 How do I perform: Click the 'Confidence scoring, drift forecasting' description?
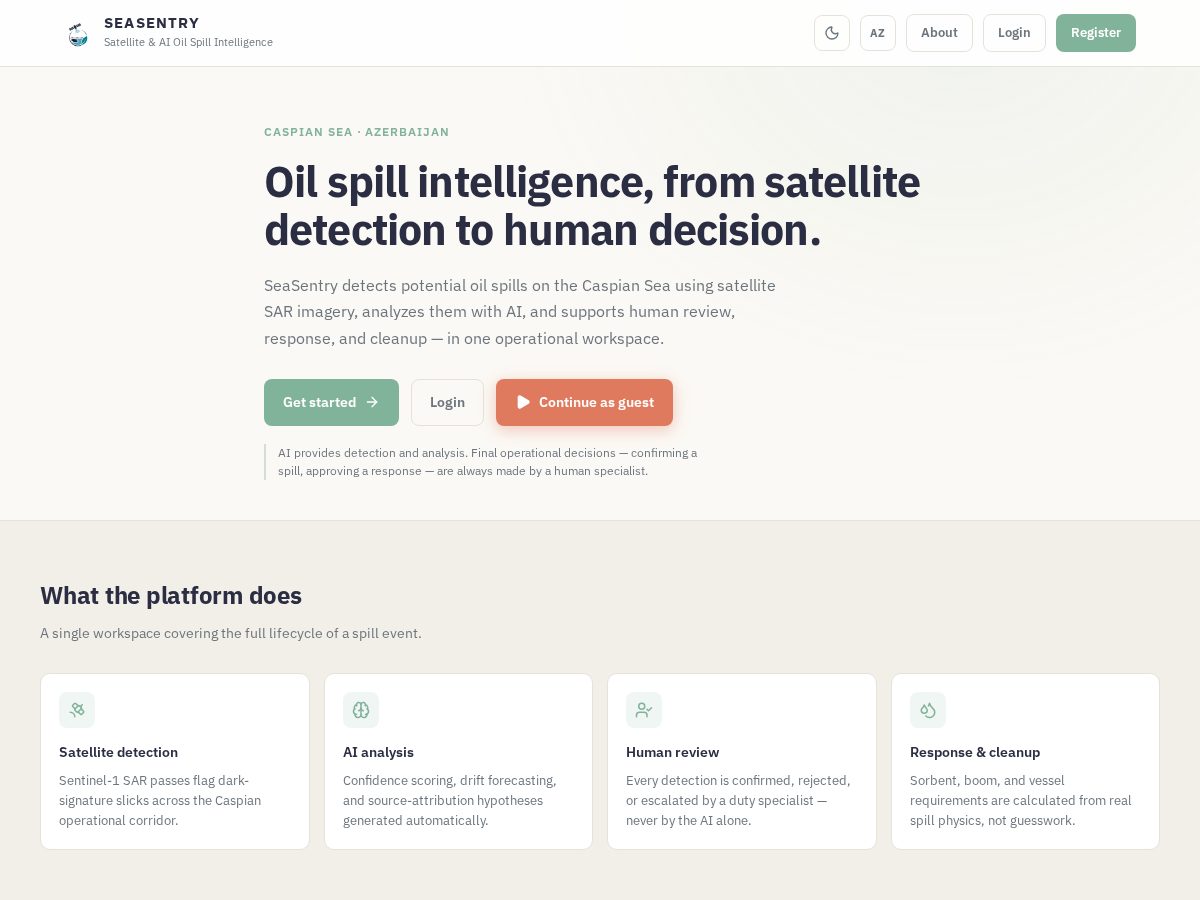click(x=450, y=800)
